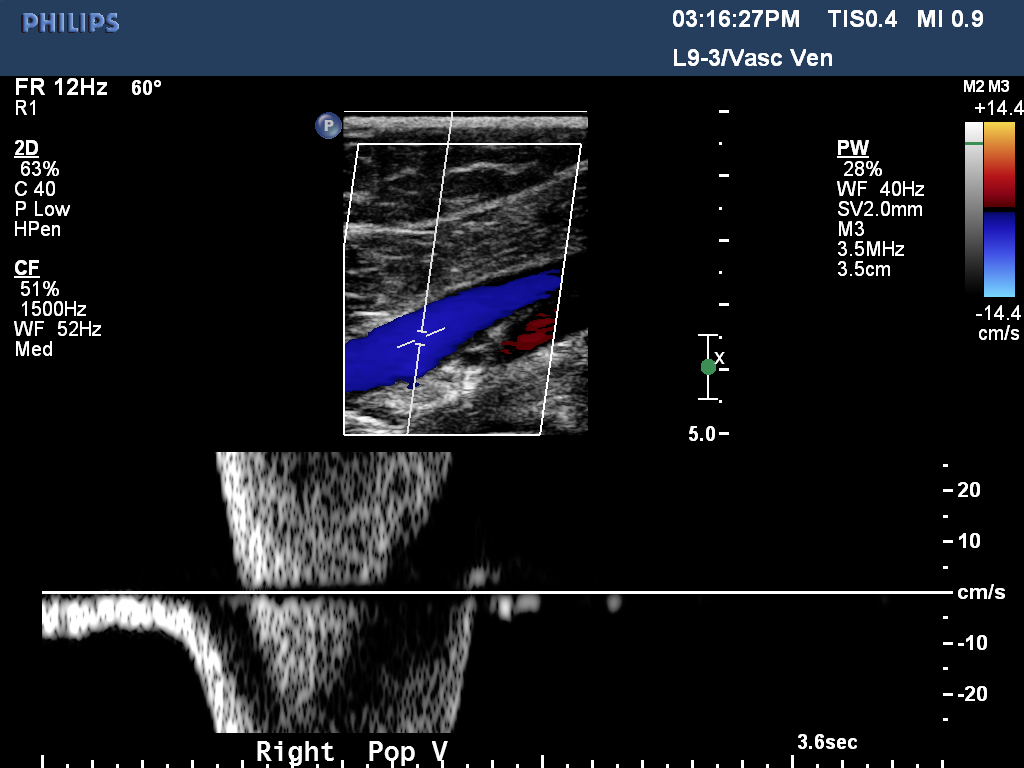Click the blue P orientation marker
The height and width of the screenshot is (768, 1024).
coord(328,126)
